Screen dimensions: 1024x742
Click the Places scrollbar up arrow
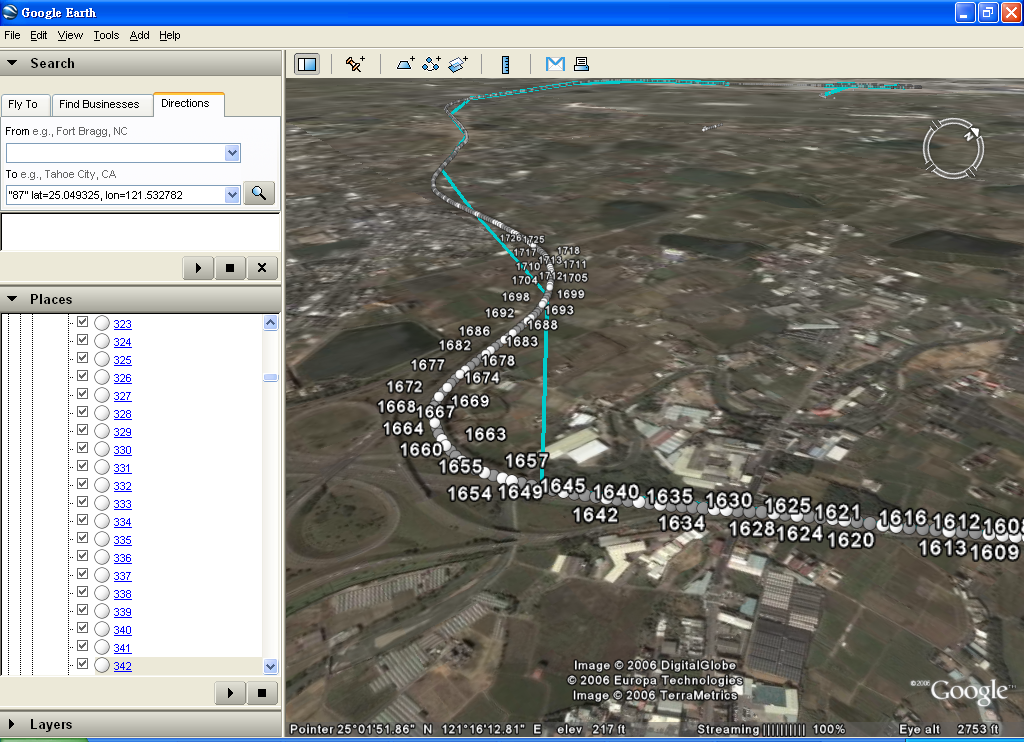click(x=270, y=323)
